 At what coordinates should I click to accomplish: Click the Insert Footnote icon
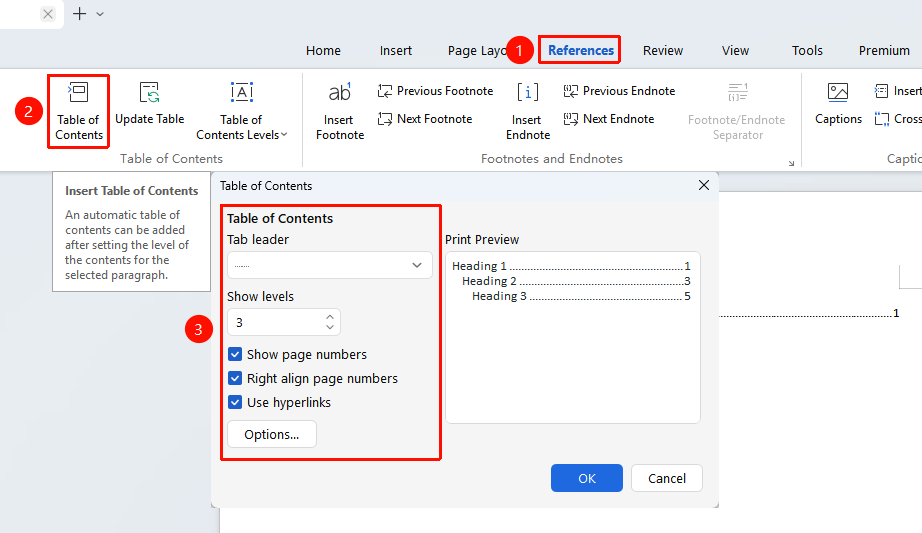[x=340, y=93]
